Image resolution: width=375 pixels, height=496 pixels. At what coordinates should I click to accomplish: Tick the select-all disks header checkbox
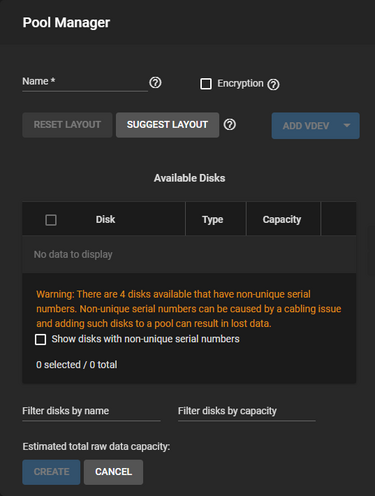click(51, 220)
